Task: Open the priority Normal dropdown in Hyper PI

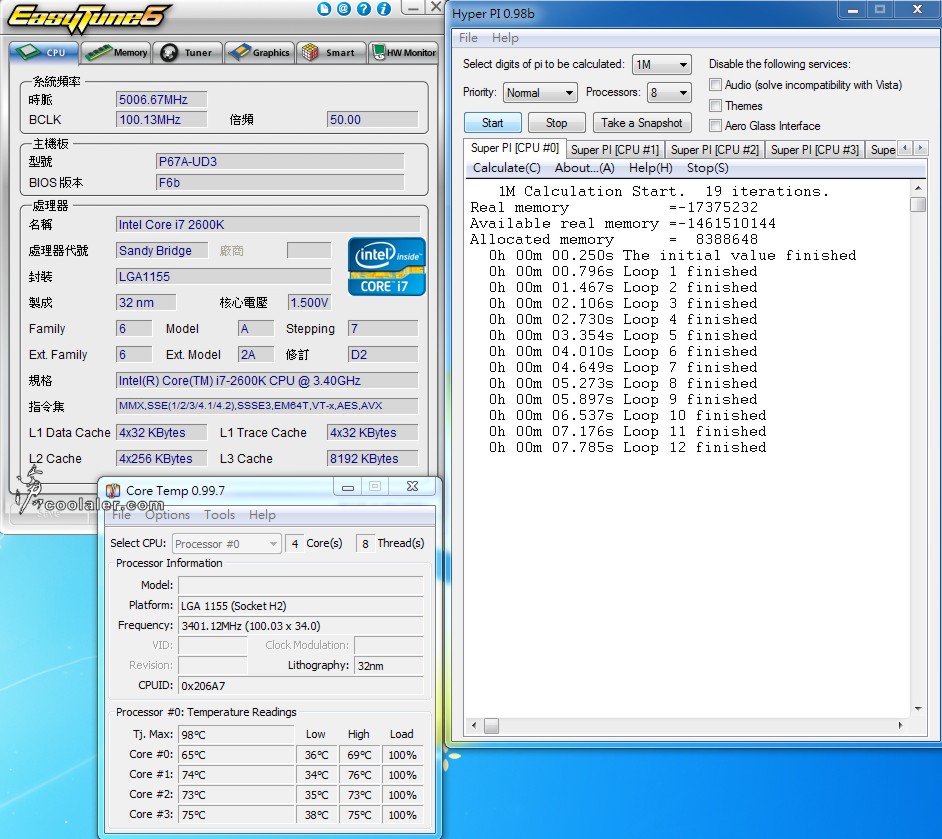Action: (x=539, y=92)
